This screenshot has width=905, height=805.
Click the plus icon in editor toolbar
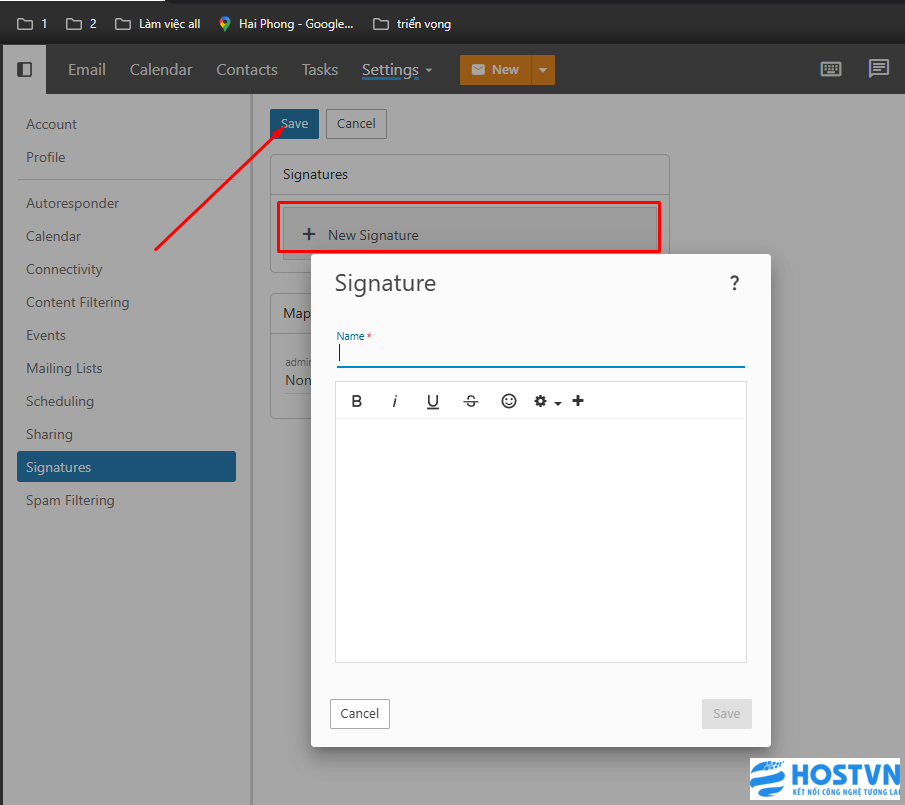(x=578, y=401)
